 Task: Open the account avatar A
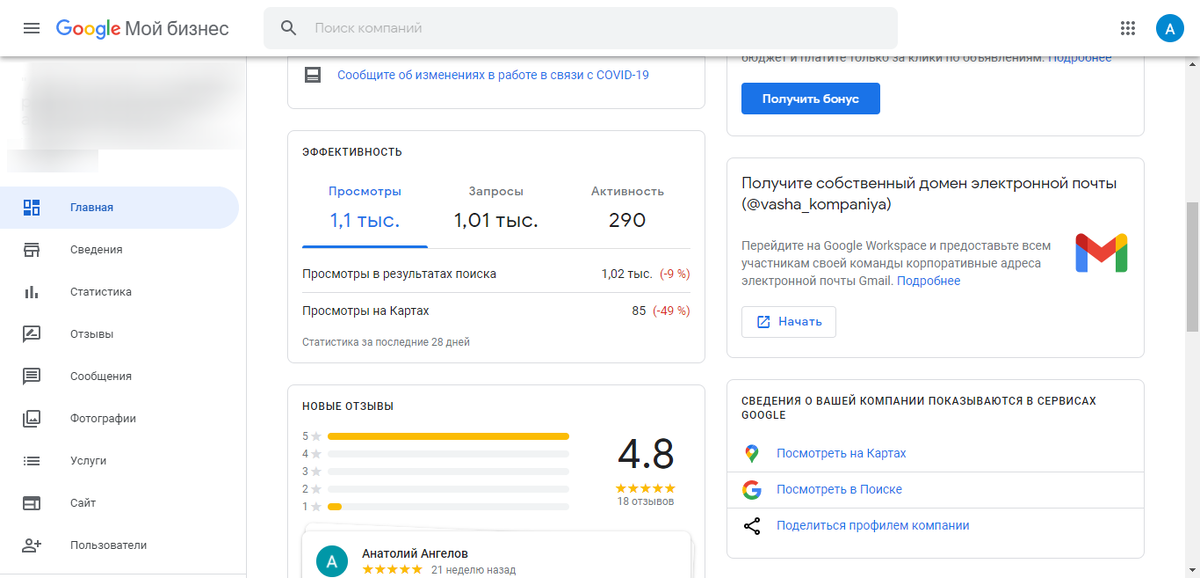pyautogui.click(x=1169, y=28)
